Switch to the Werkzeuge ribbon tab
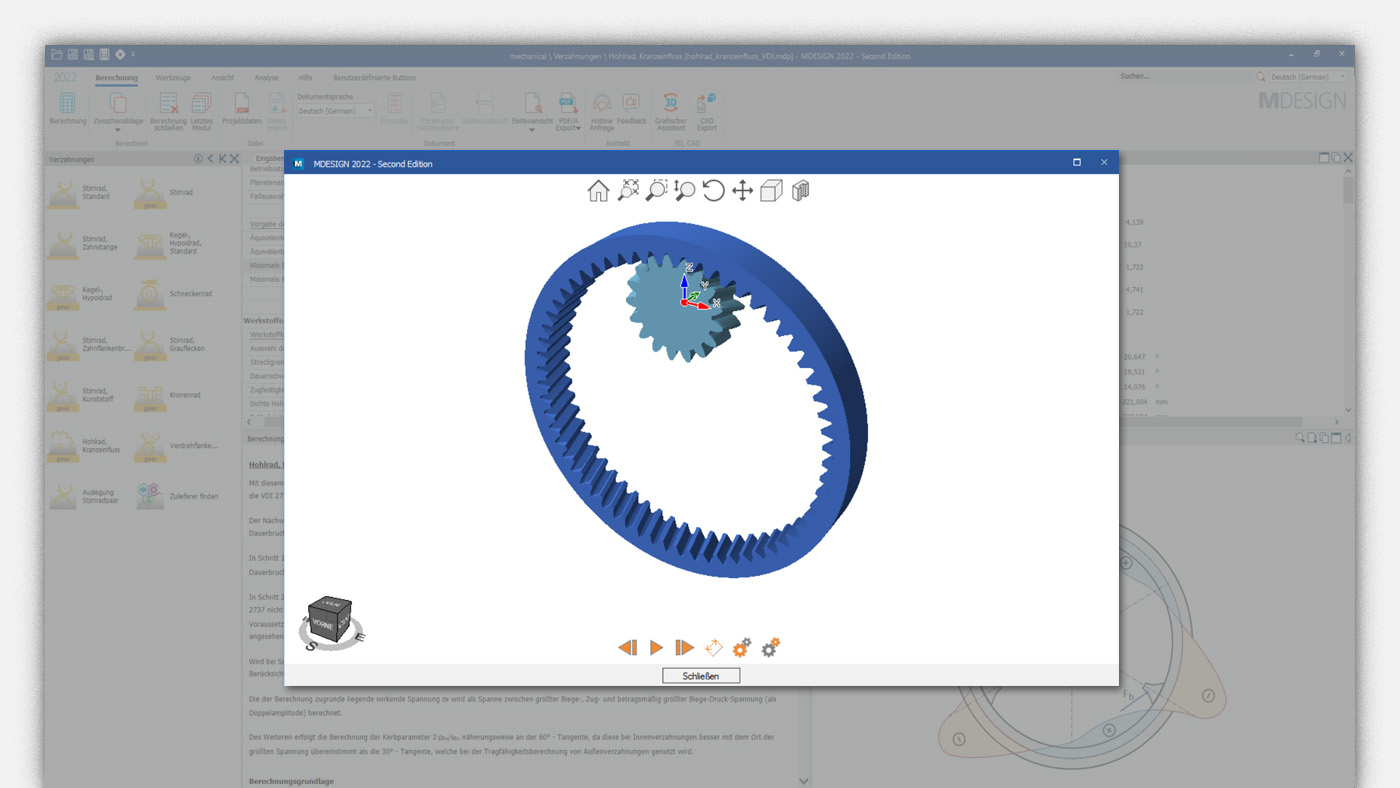The image size is (1400, 788). coord(173,77)
